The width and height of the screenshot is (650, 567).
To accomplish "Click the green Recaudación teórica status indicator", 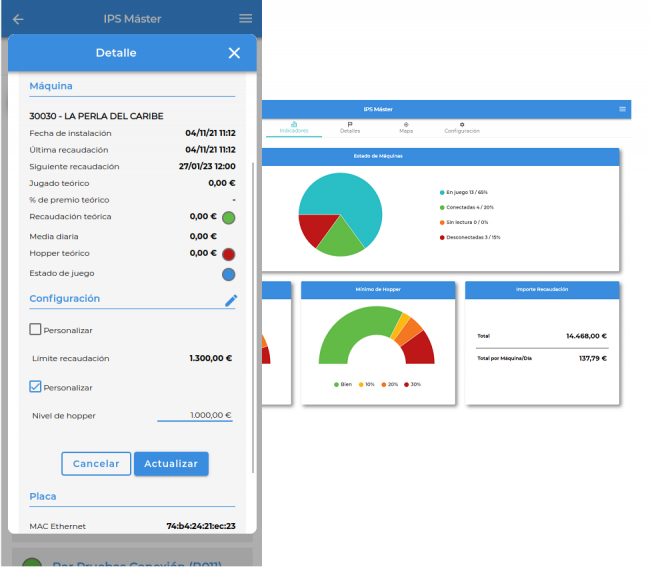I will pyautogui.click(x=228, y=217).
